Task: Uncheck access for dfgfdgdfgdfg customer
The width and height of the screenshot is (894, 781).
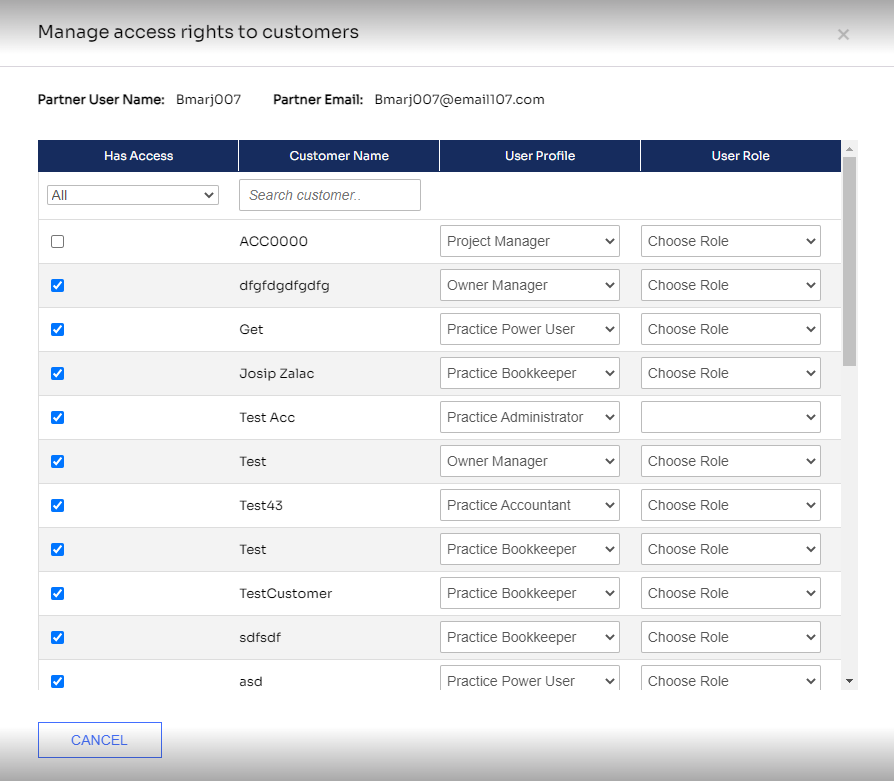Action: point(58,286)
